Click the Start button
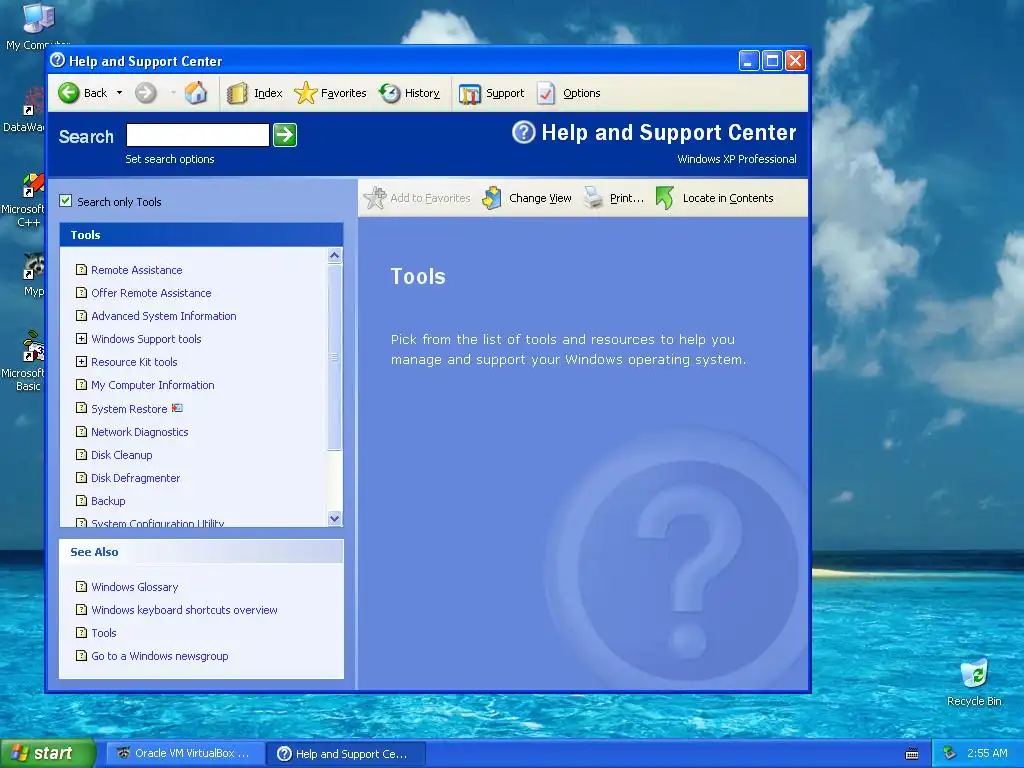The image size is (1024, 768). pyautogui.click(x=47, y=753)
